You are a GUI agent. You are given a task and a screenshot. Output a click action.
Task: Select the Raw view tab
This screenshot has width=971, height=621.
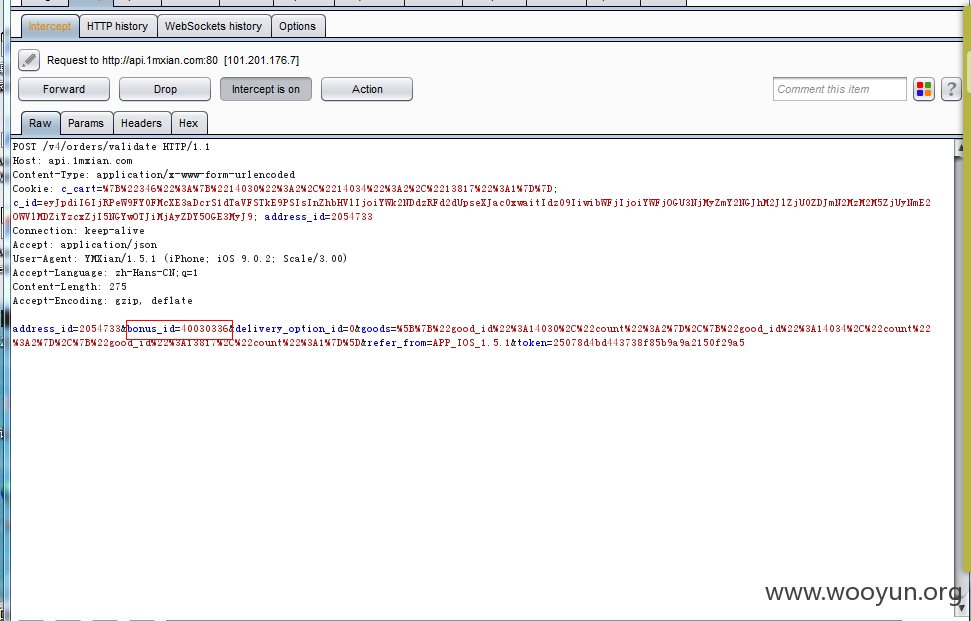pos(40,123)
